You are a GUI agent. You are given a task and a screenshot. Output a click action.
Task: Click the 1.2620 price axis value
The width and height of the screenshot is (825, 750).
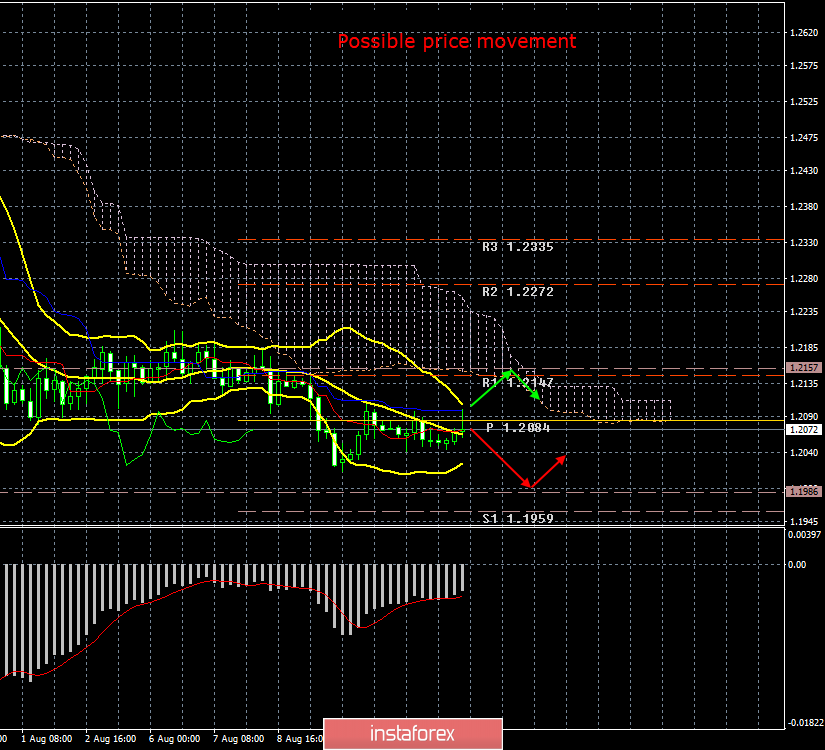[804, 33]
